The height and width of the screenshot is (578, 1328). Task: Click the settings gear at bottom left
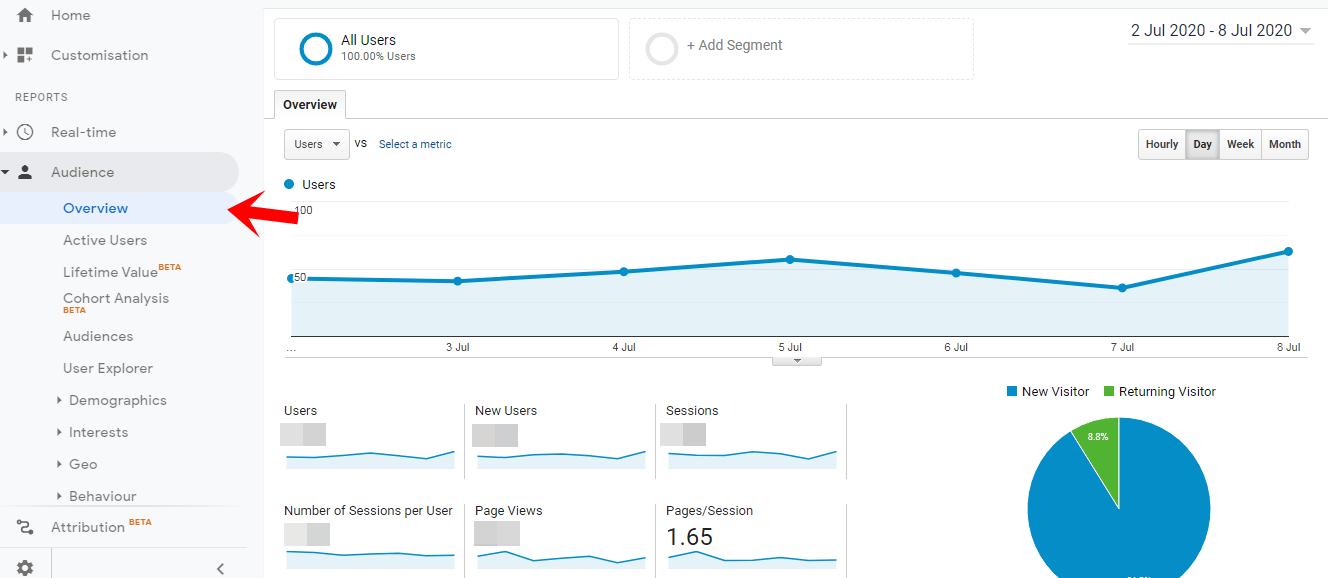tap(24, 565)
